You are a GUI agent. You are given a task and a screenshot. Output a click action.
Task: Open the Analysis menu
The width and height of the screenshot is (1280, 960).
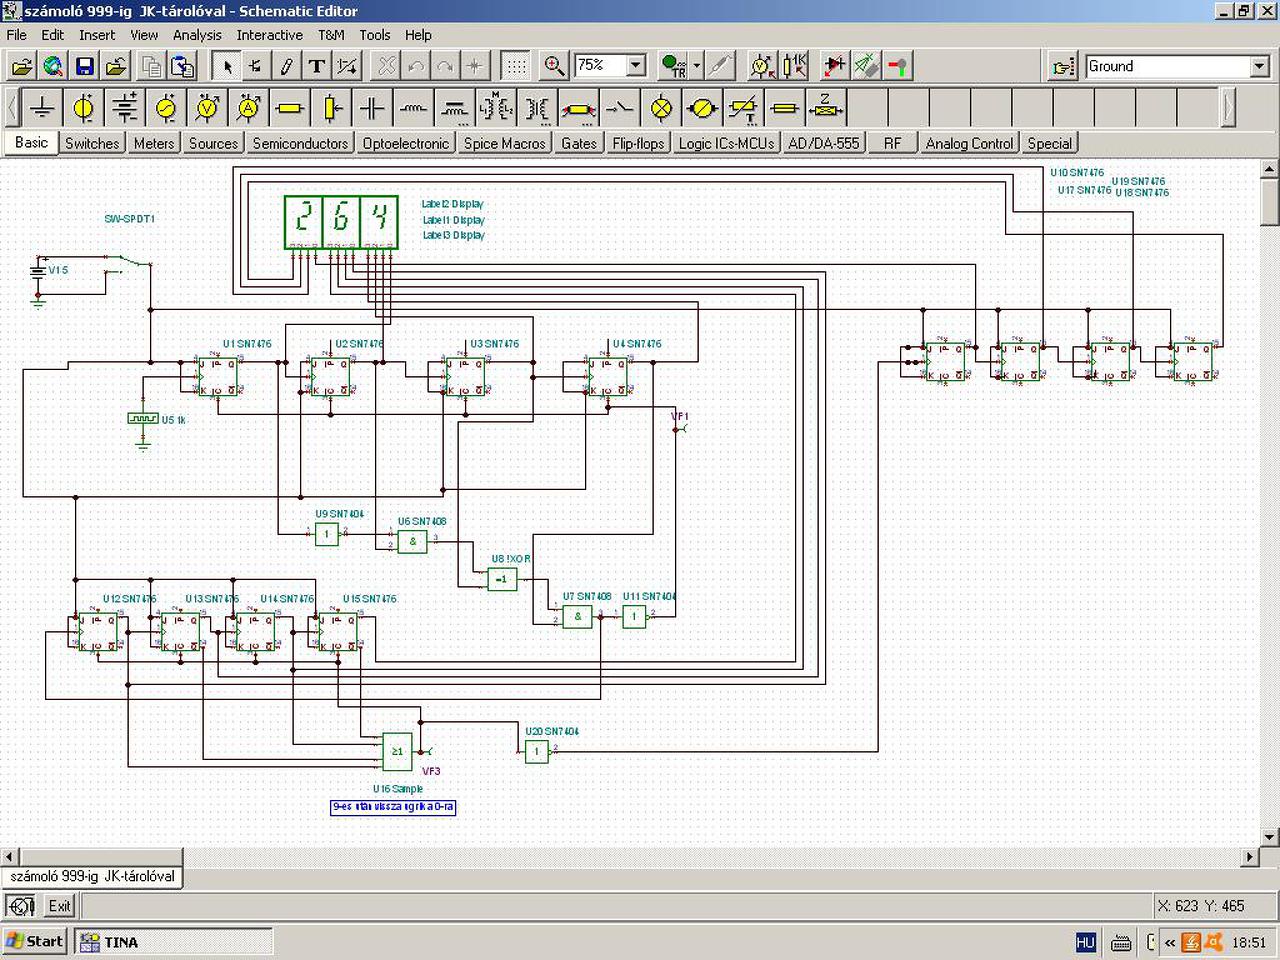pyautogui.click(x=197, y=35)
